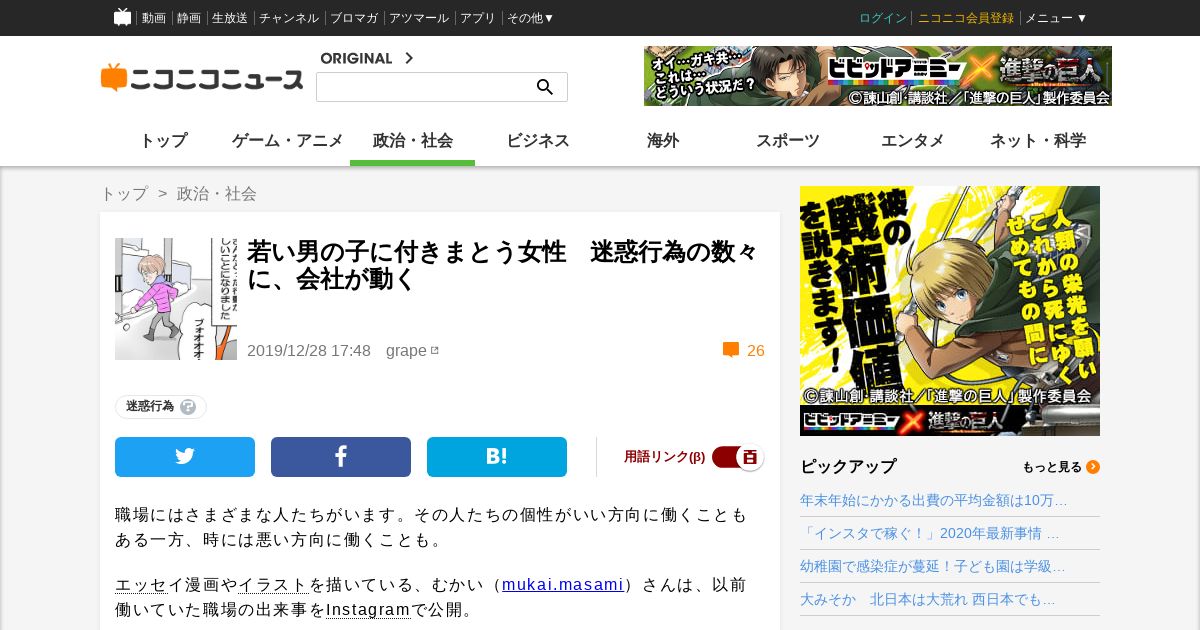
Task: Click the yellow 進撃の巨人 sidebar ad
Action: [x=950, y=311]
